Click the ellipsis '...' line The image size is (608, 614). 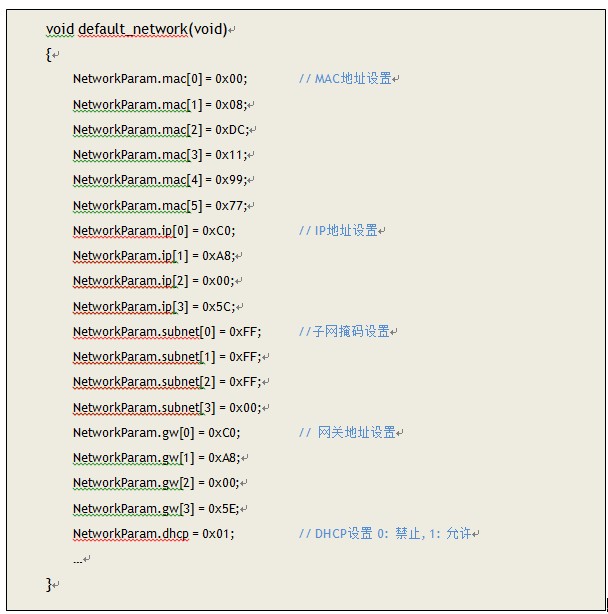[x=78, y=562]
